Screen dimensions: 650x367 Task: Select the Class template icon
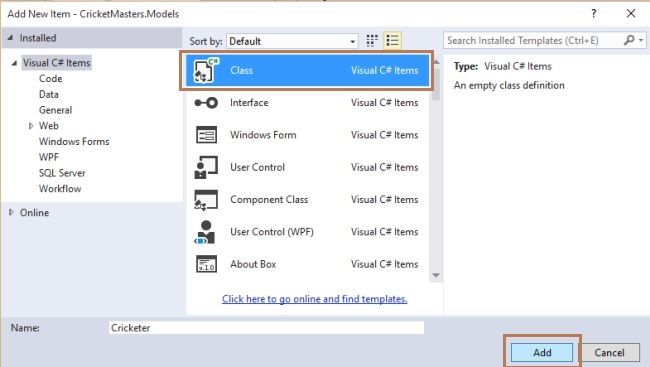(206, 70)
